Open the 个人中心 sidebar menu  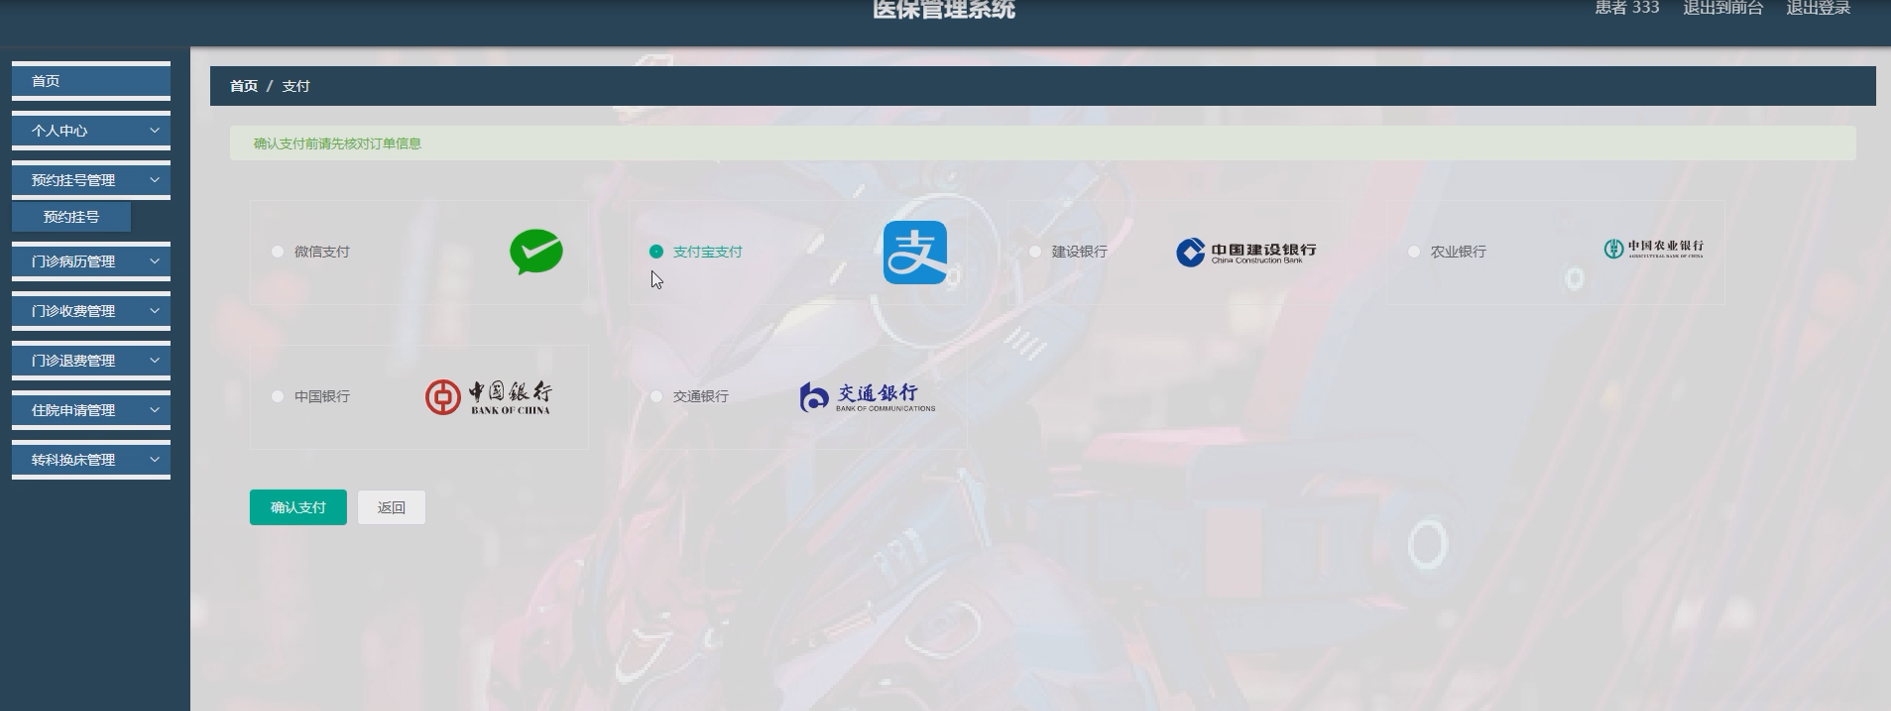coord(91,131)
